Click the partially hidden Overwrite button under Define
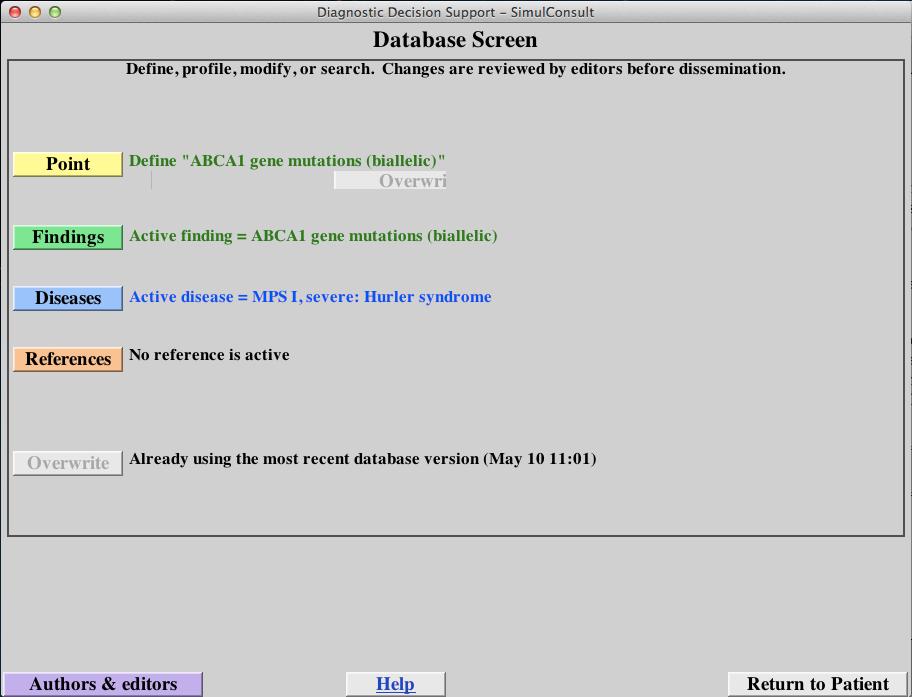Viewport: 912px width, 697px height. click(x=390, y=181)
